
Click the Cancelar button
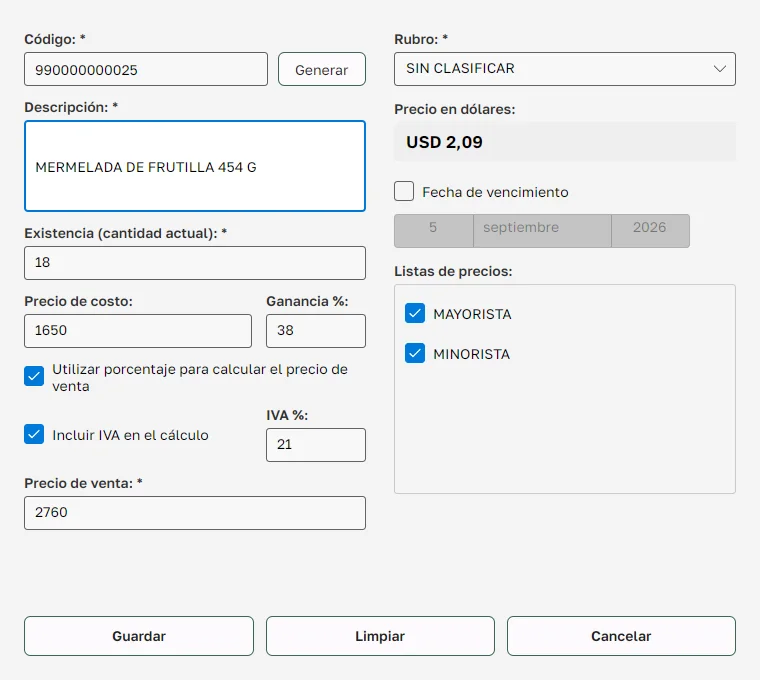[x=621, y=636]
